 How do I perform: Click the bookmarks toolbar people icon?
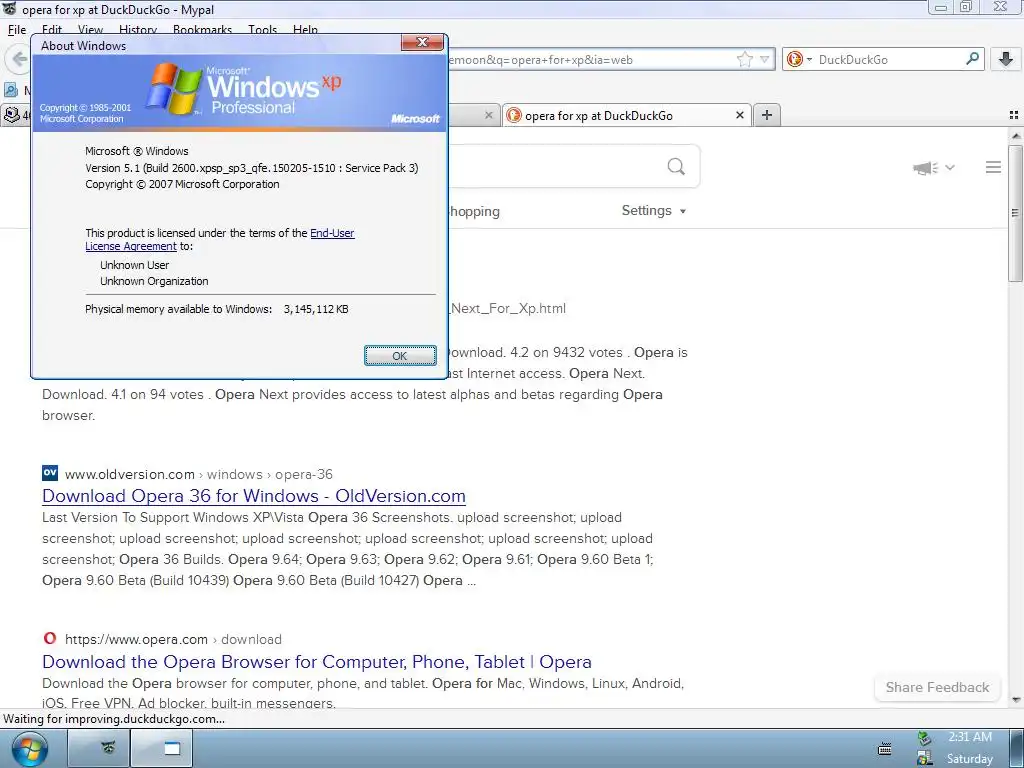click(11, 89)
